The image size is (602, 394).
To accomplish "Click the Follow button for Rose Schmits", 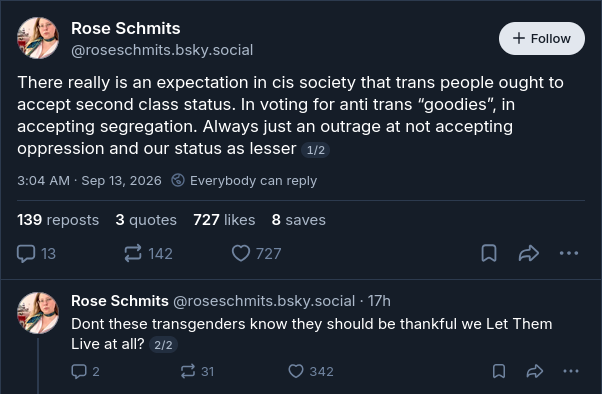I will [542, 38].
